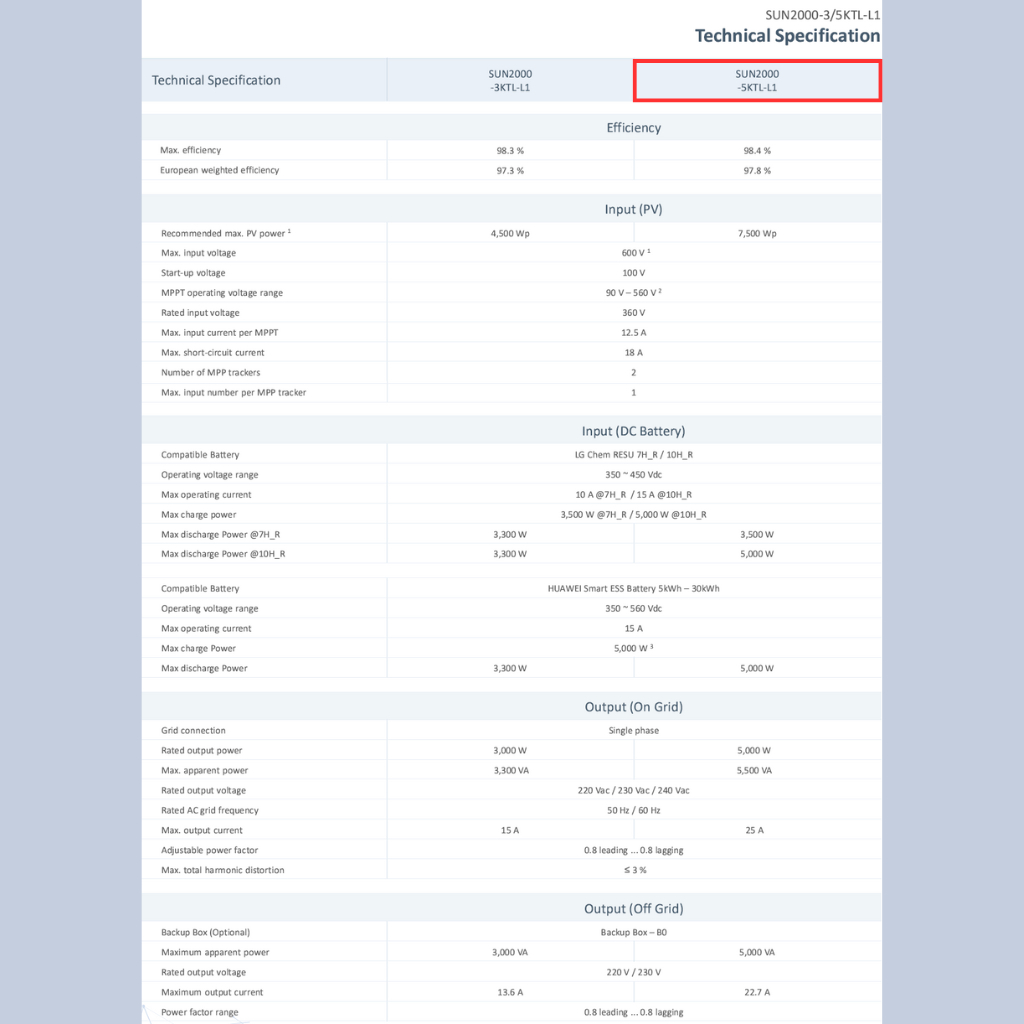Click the "Max discharge Power @7H_R" label
The image size is (1024, 1024).
[x=220, y=534]
